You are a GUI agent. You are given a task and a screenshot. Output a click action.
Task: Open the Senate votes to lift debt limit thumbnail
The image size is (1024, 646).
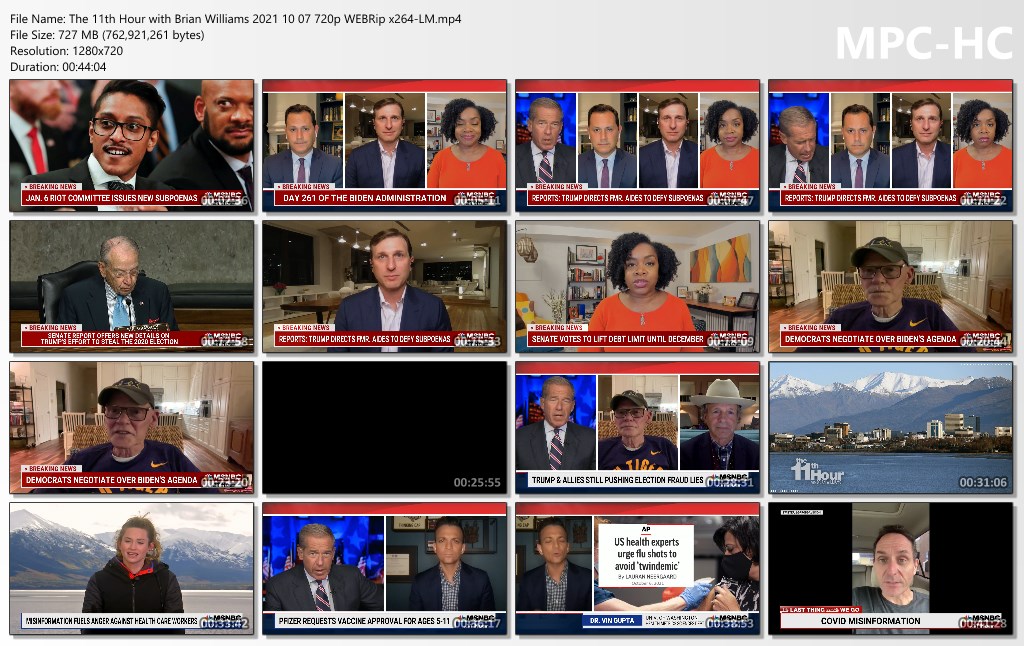(637, 287)
